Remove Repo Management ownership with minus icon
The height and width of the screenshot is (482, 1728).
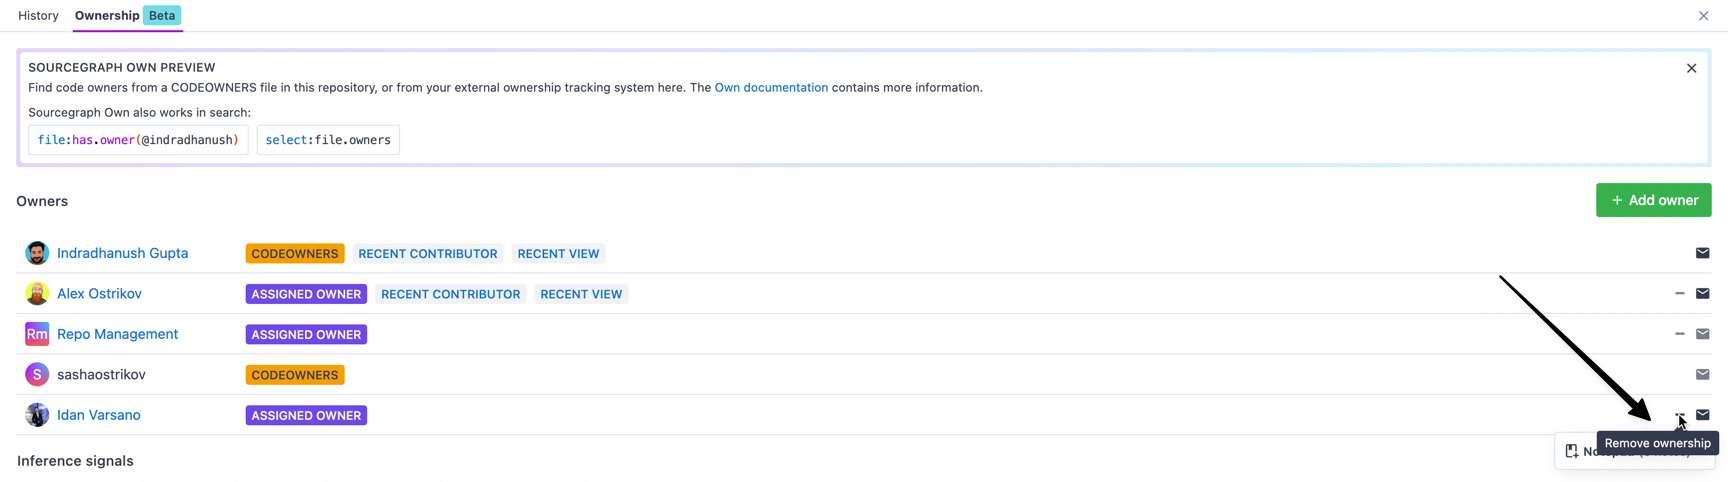coord(1680,334)
